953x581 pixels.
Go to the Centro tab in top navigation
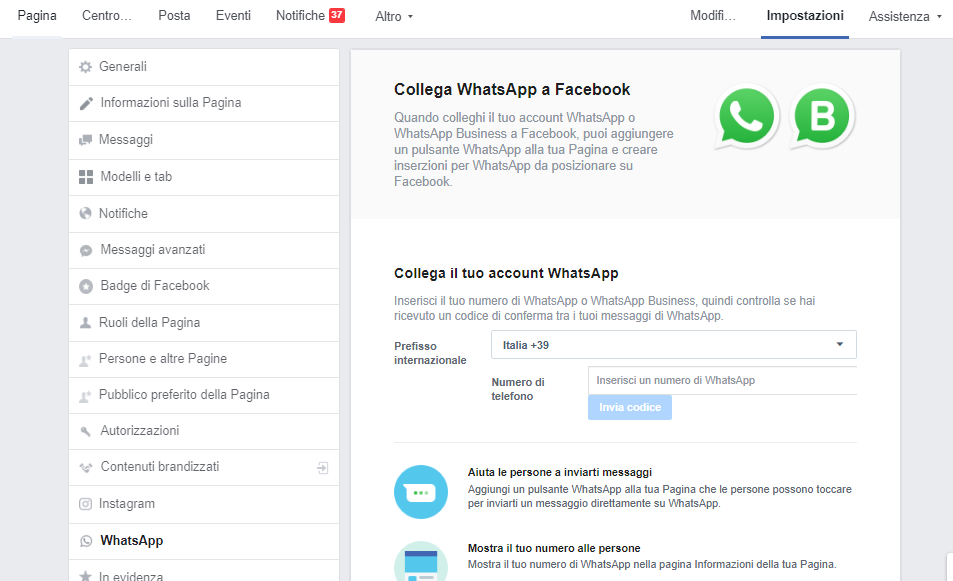point(107,16)
